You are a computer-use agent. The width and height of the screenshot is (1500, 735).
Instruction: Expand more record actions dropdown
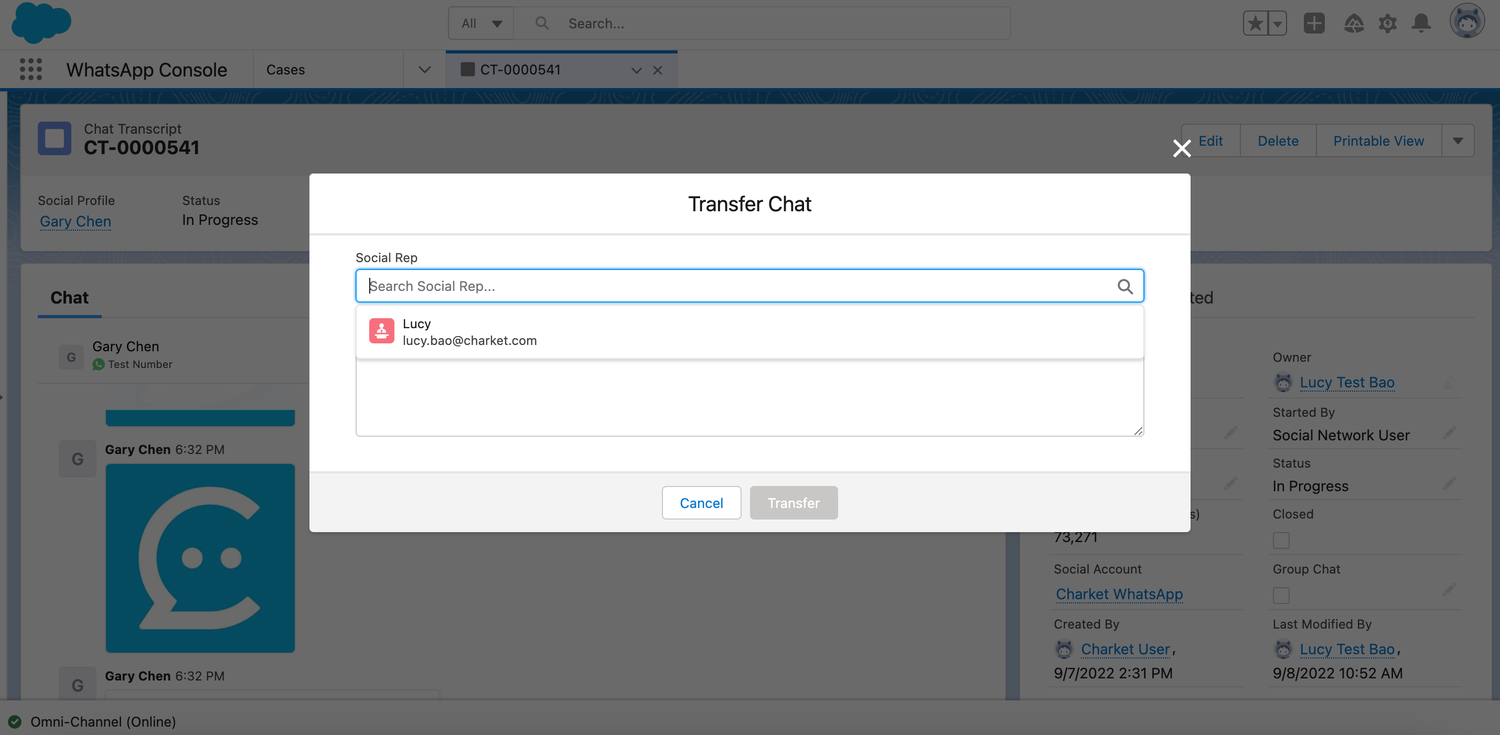point(1457,141)
